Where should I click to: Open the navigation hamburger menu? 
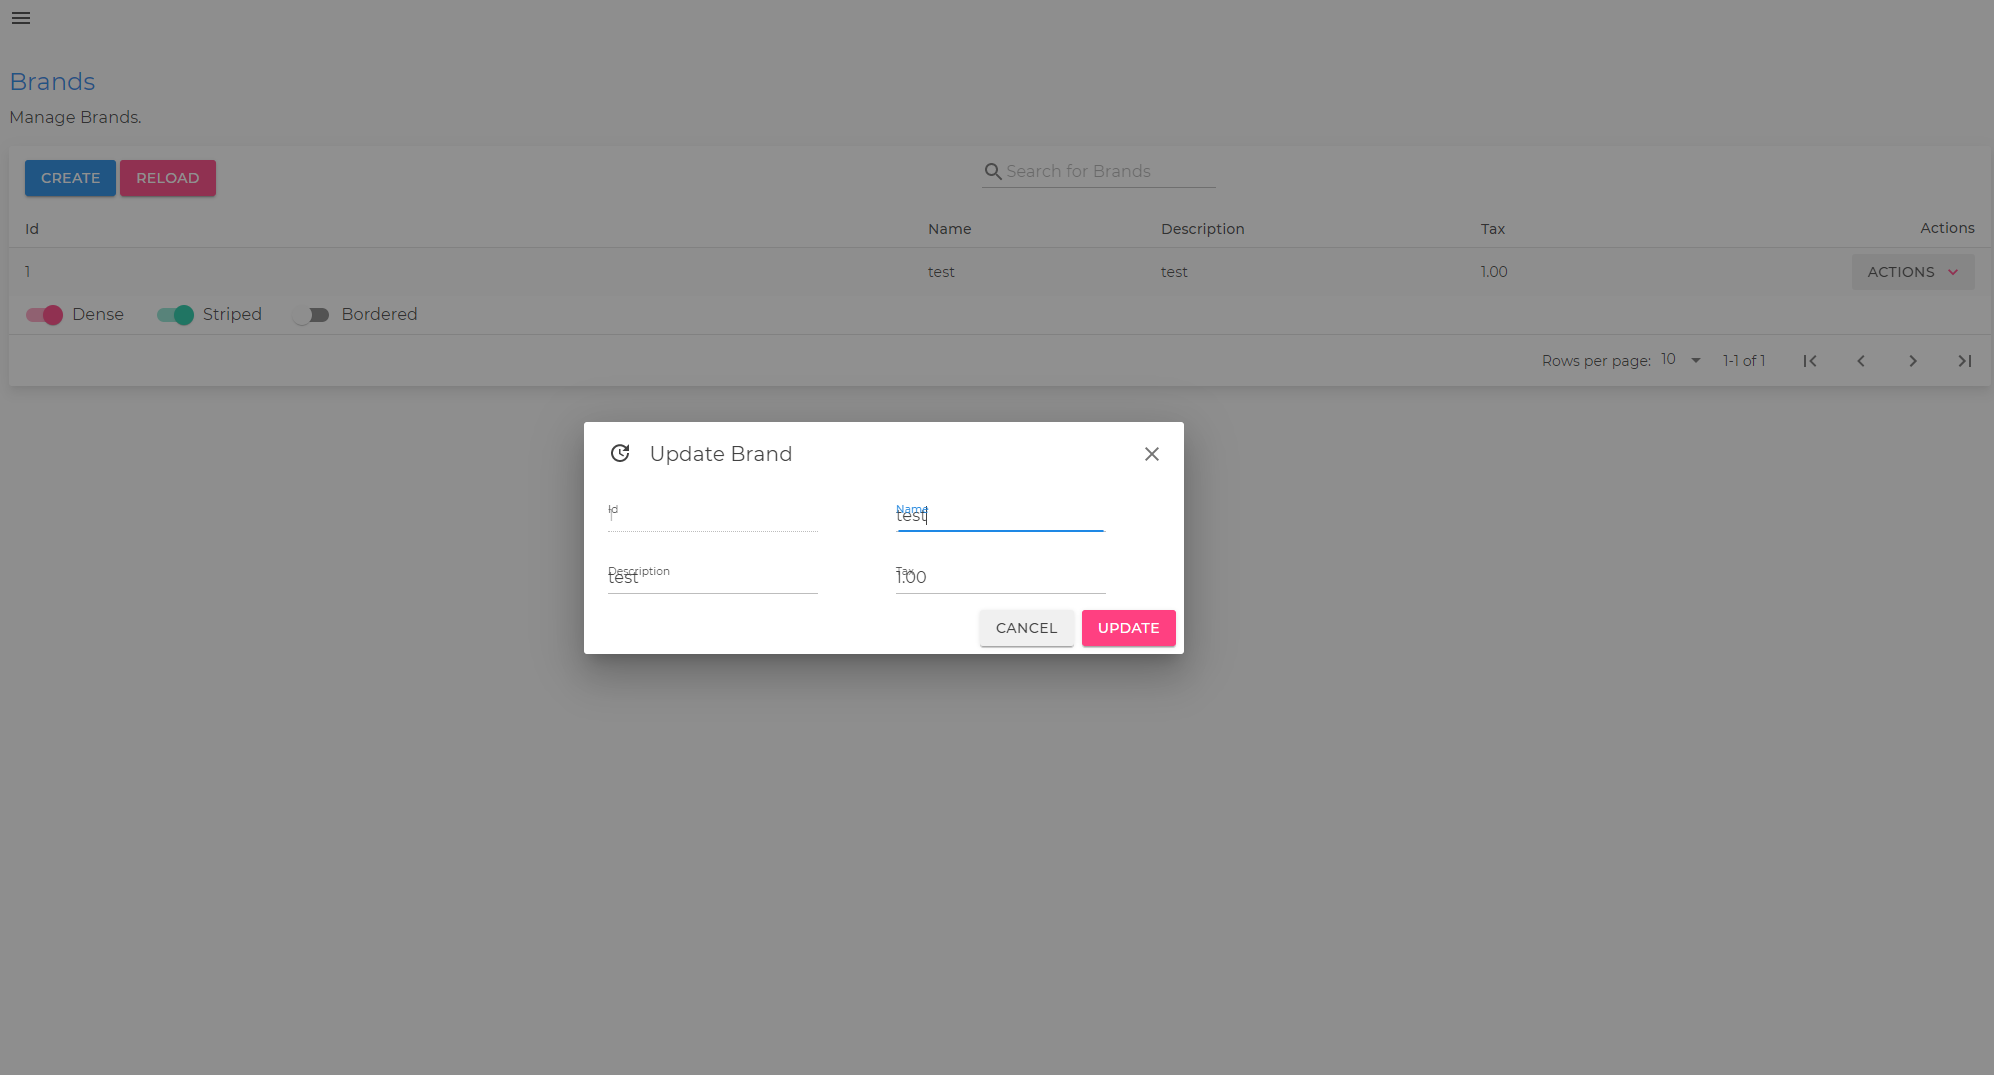(20, 18)
